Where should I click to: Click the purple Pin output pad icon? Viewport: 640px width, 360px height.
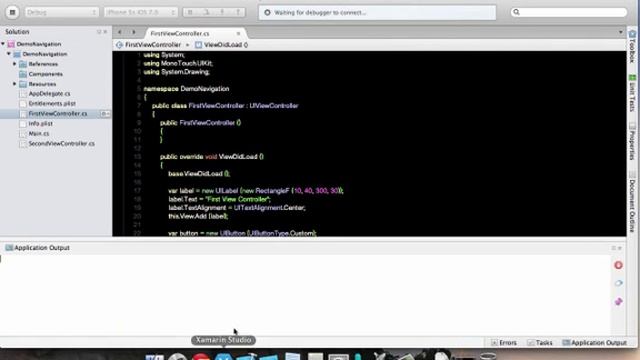tap(618, 302)
